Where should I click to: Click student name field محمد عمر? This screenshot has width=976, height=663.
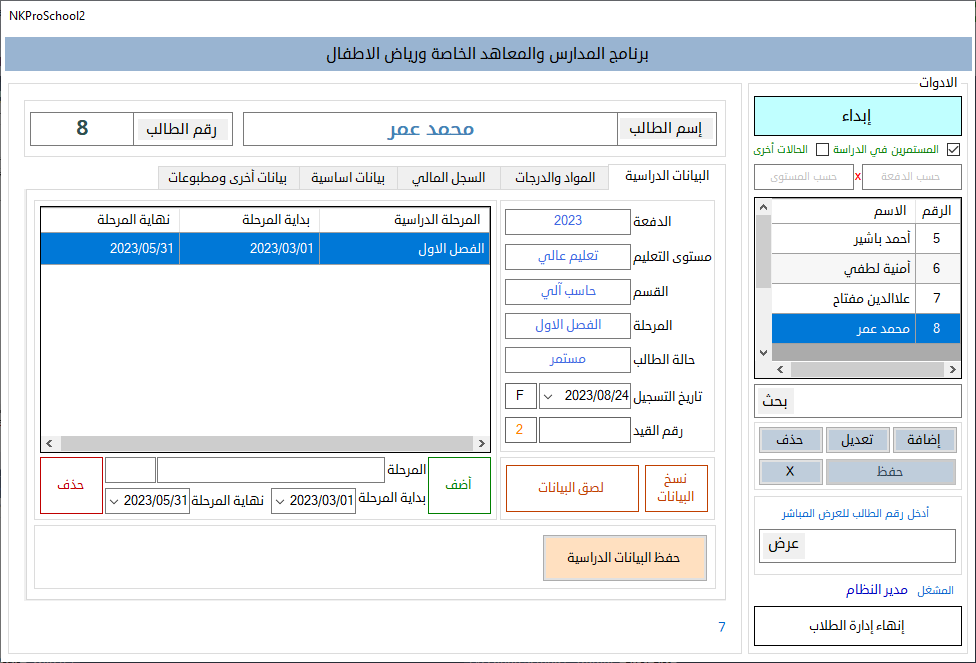coord(431,129)
